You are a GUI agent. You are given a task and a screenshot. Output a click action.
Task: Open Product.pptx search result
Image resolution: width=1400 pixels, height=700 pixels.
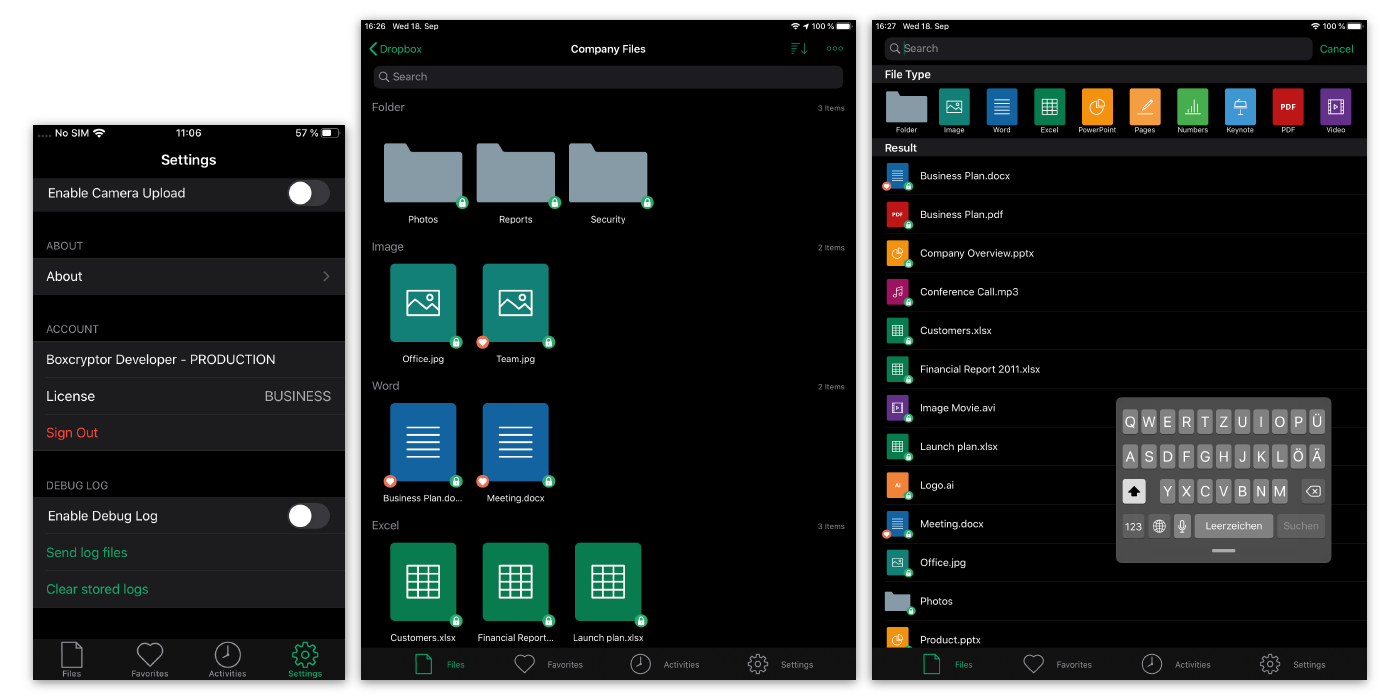tap(1119, 640)
